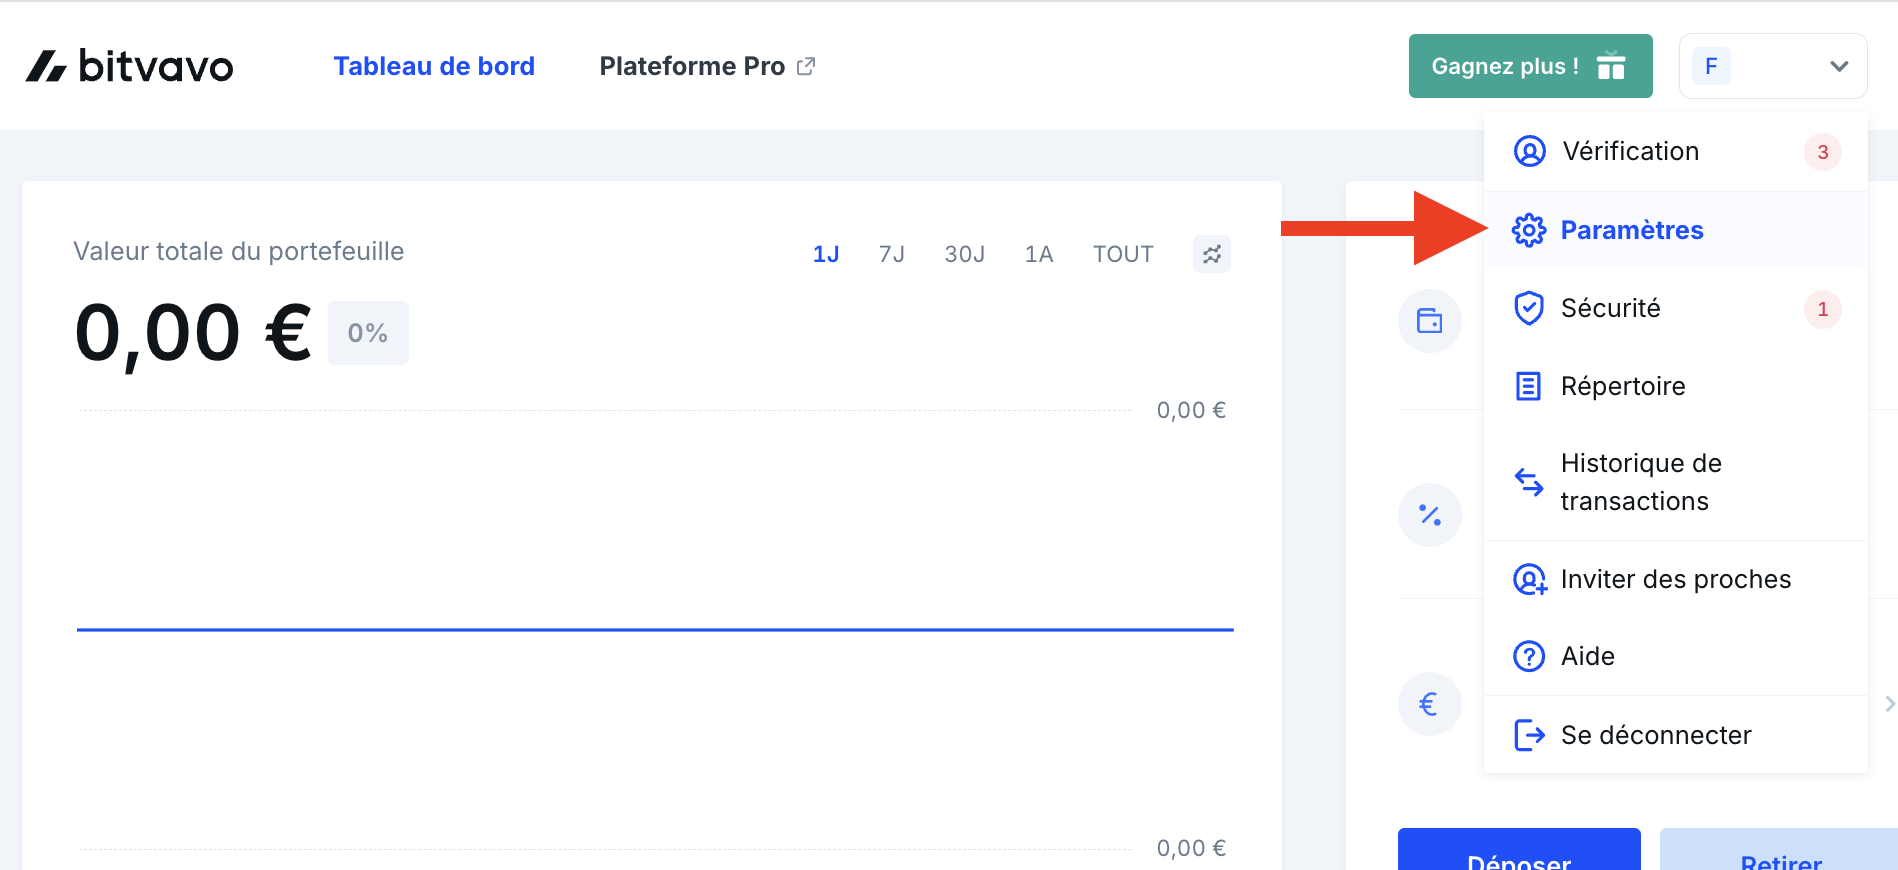Show the TOUT chart range

click(x=1123, y=254)
